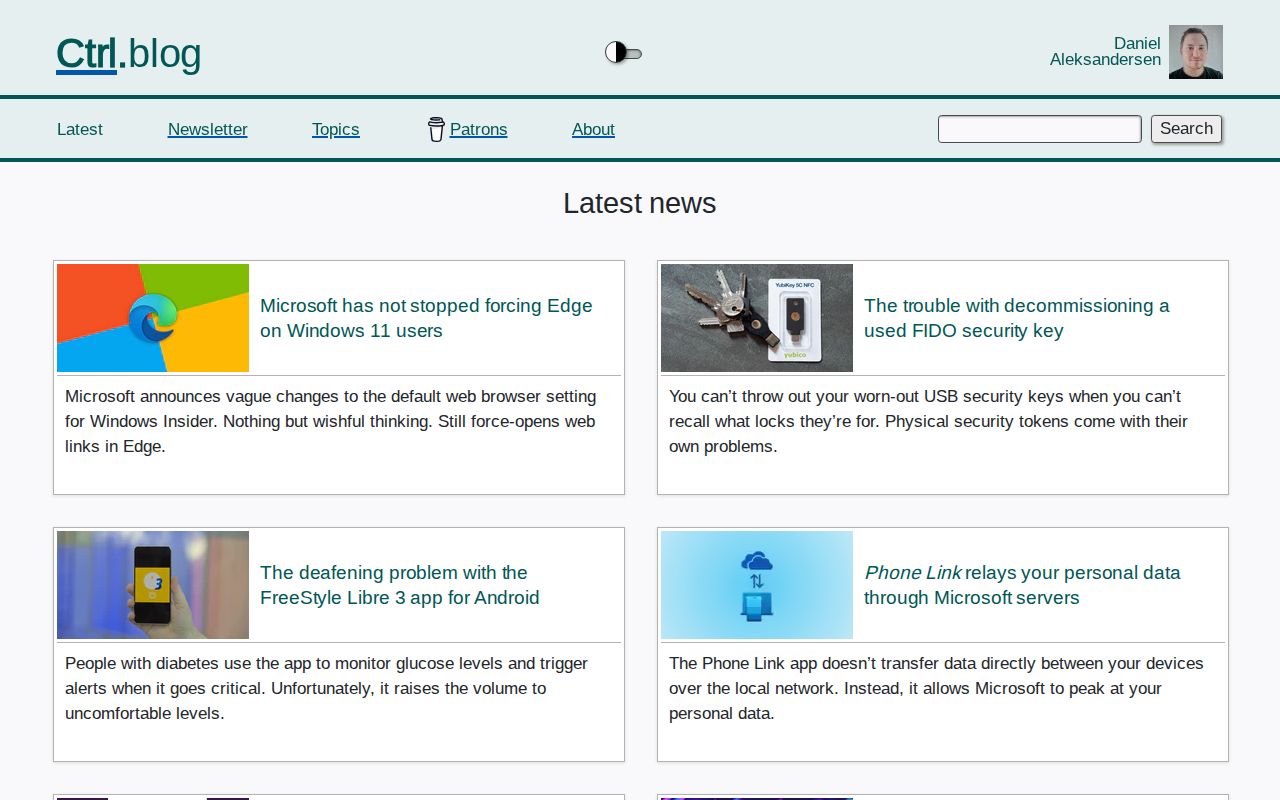Open the About page
Screen dimensions: 1280x800
tap(593, 129)
